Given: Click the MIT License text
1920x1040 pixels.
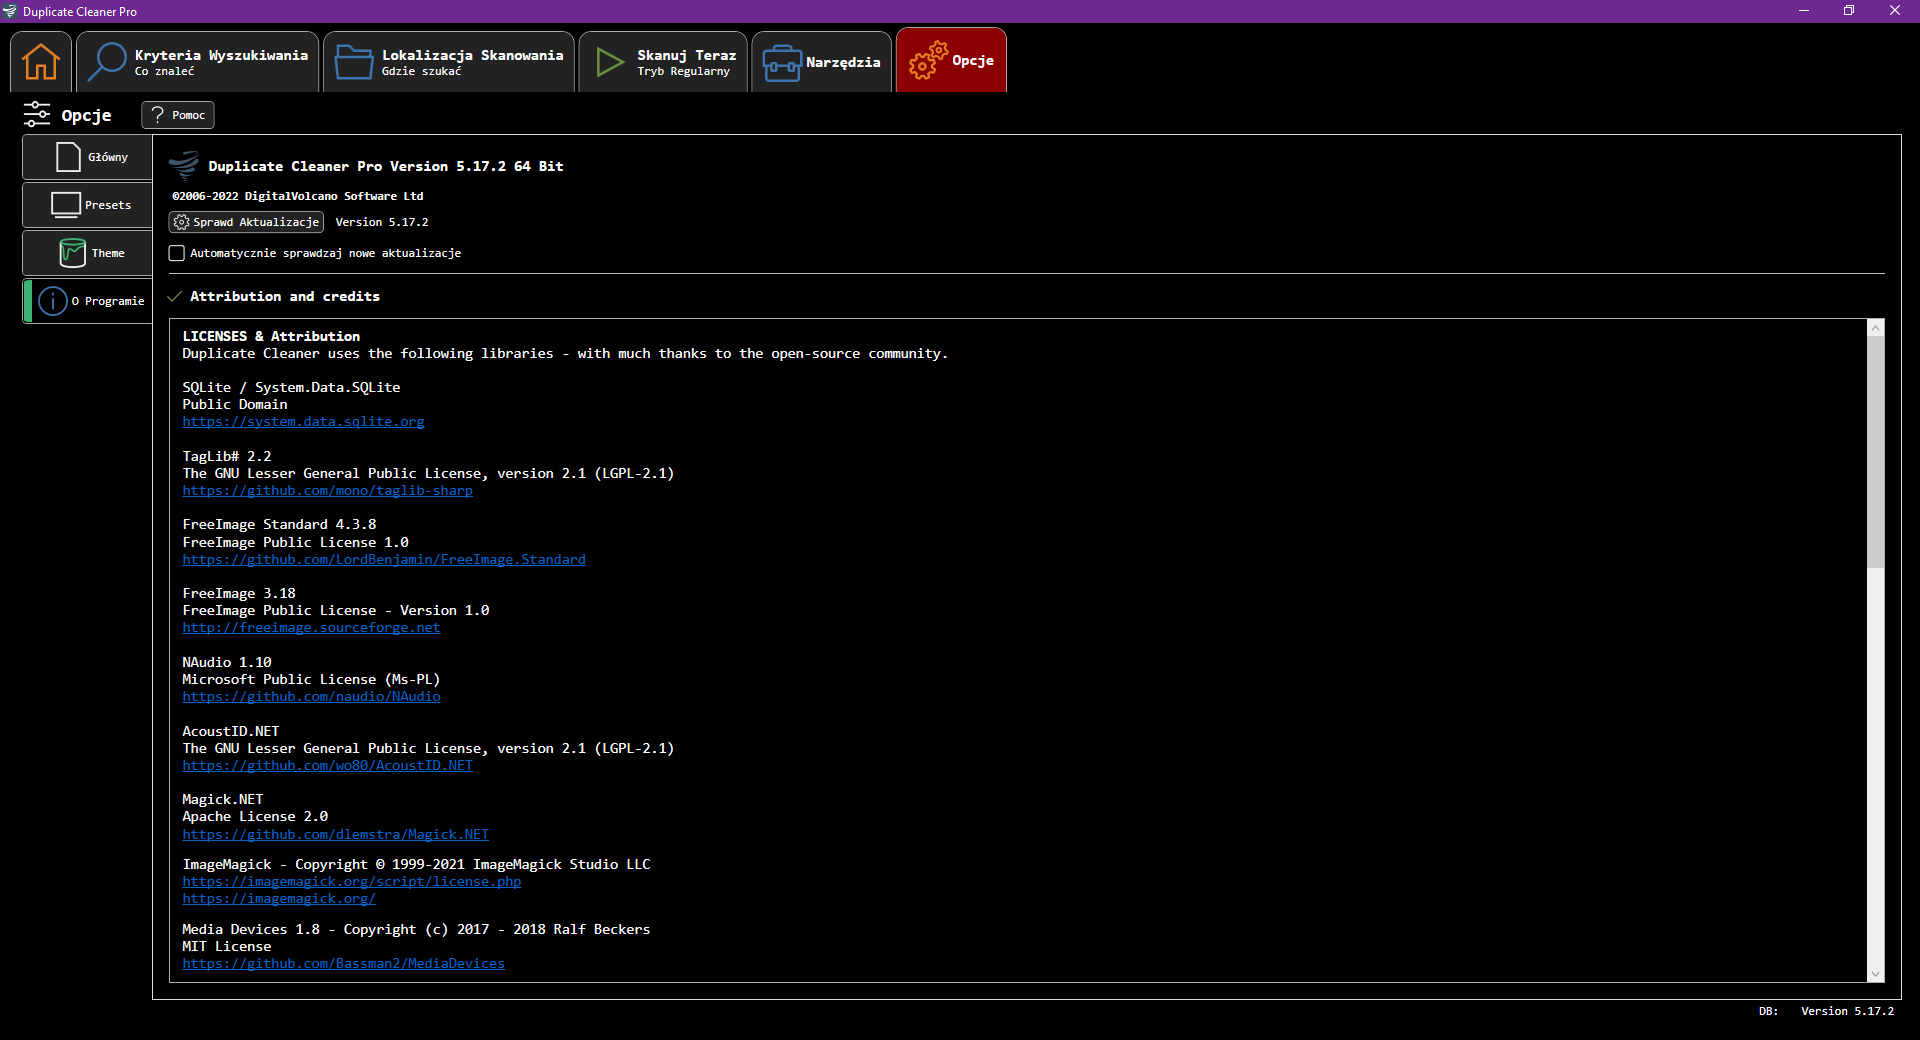Looking at the screenshot, I should [x=226, y=947].
